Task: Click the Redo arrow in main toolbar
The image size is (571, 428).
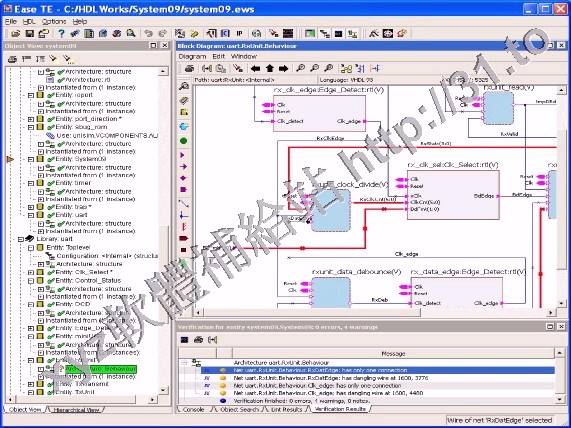Action: [163, 34]
